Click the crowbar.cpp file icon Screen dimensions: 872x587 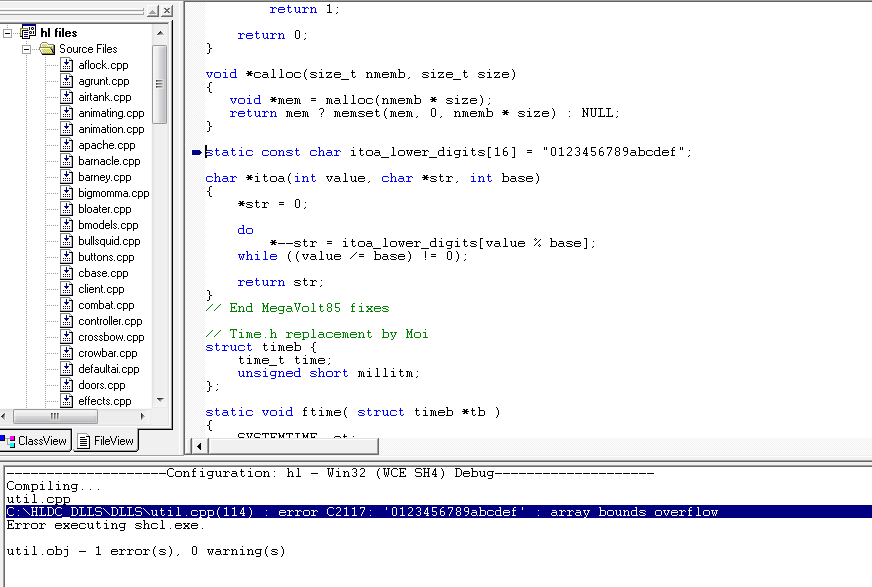click(x=67, y=353)
